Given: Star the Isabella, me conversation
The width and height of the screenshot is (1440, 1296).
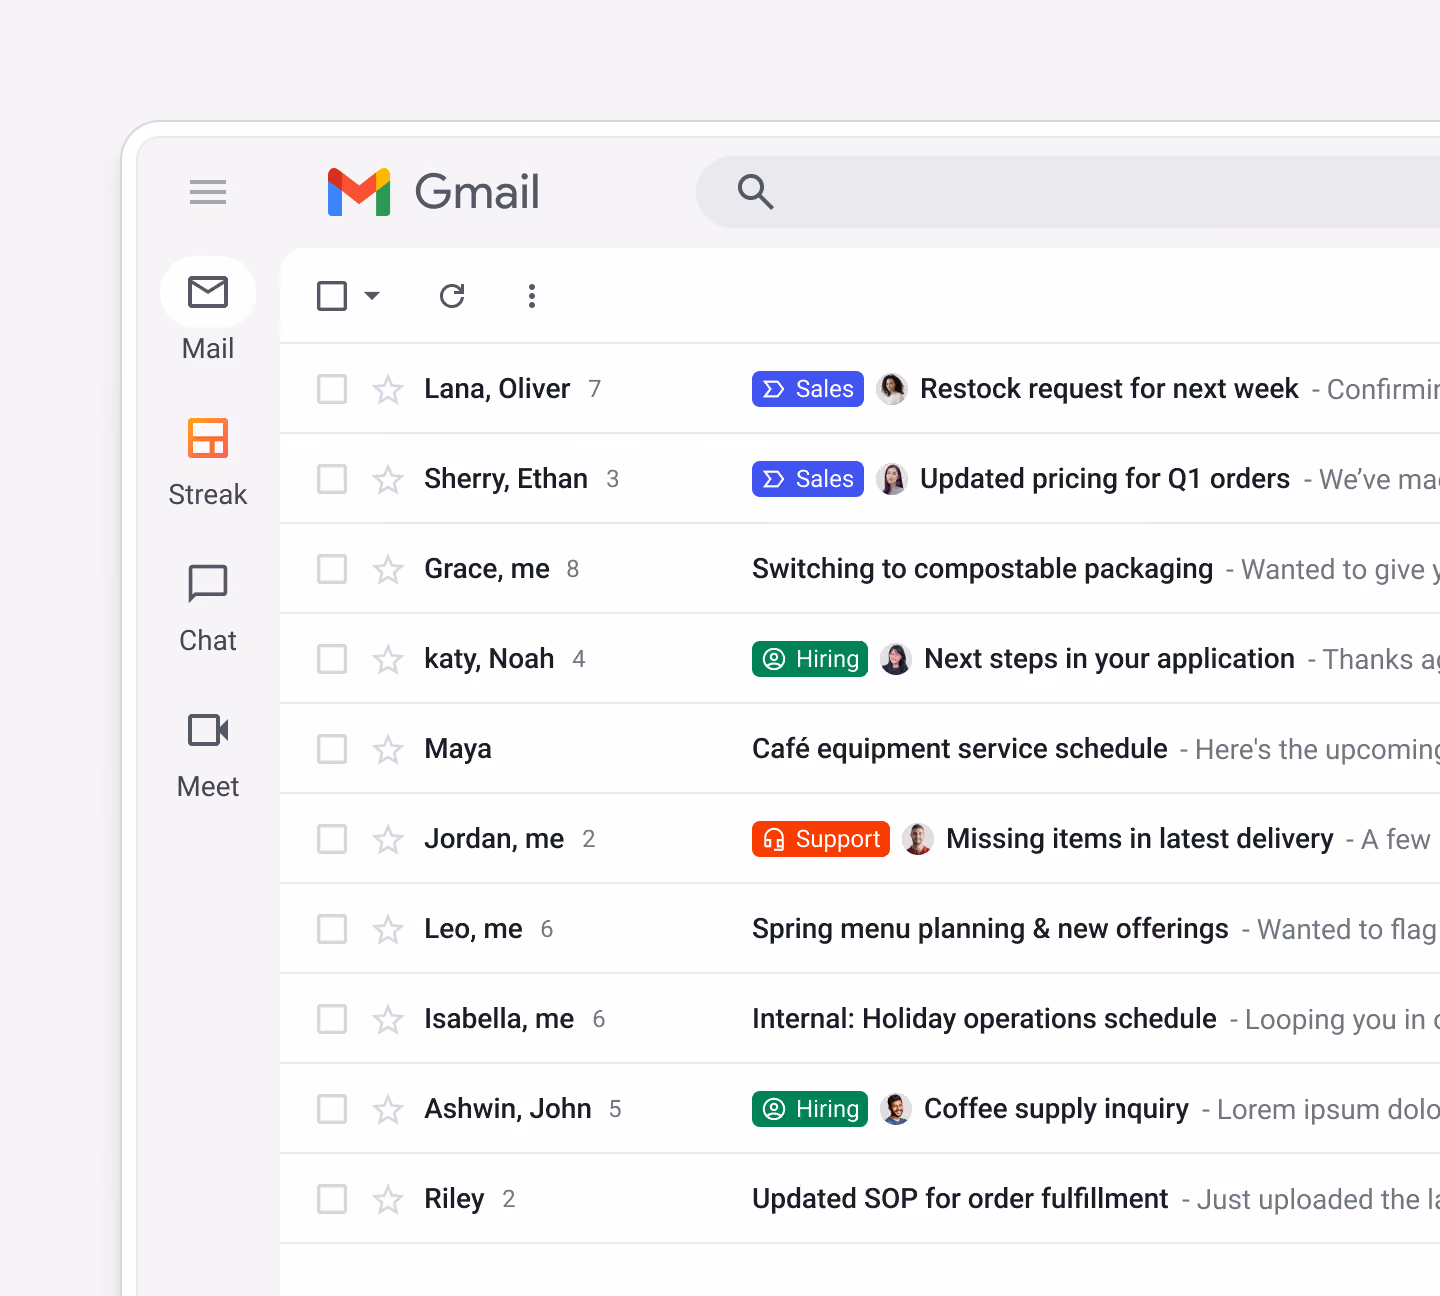Looking at the screenshot, I should pos(388,1019).
